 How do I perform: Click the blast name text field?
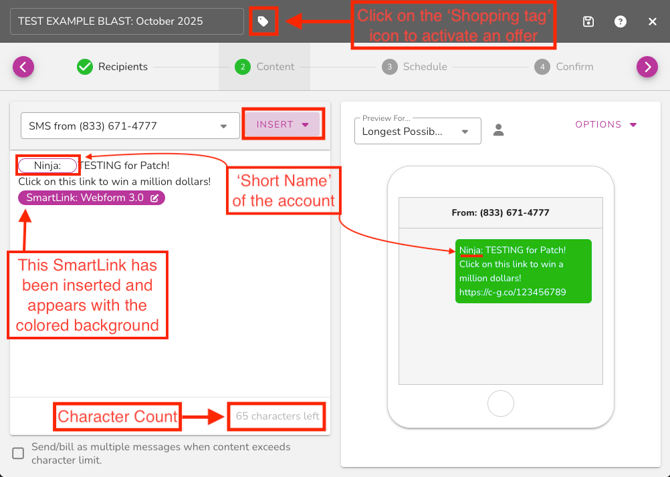pyautogui.click(x=126, y=21)
